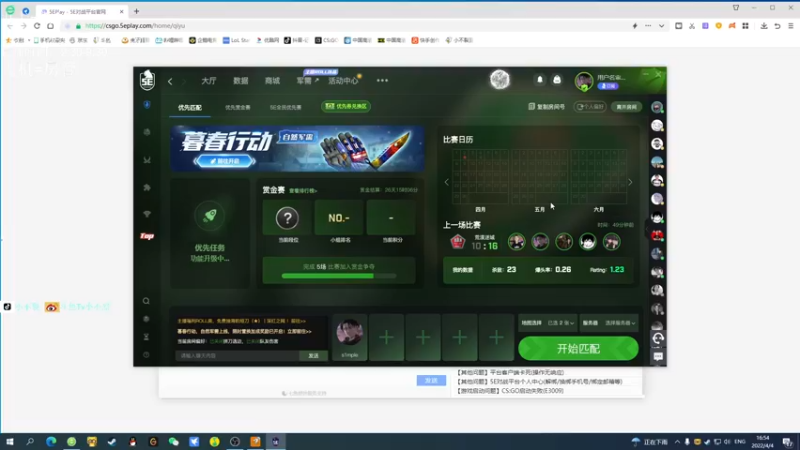Click the s1mple player slot
The width and height of the screenshot is (800, 450).
(x=349, y=337)
